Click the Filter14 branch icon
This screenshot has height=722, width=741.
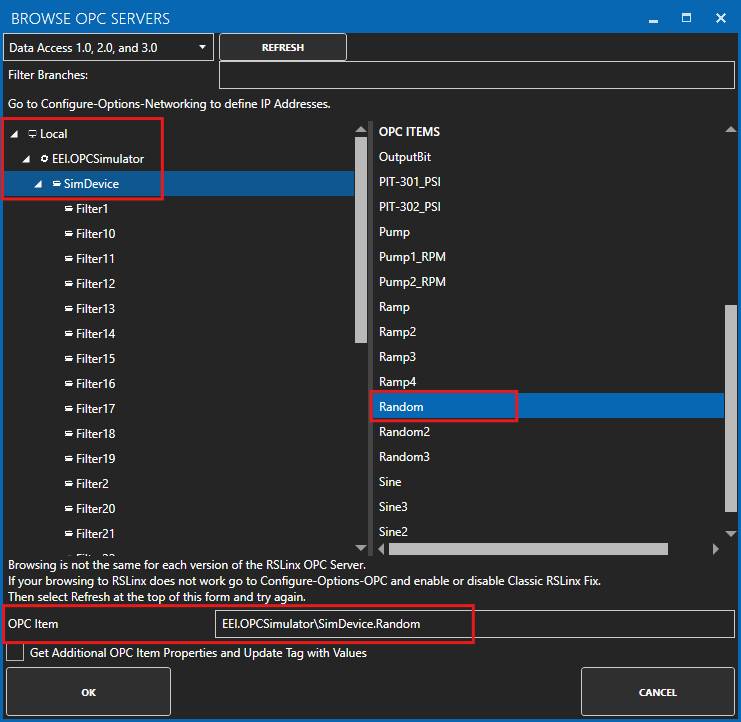tap(69, 334)
